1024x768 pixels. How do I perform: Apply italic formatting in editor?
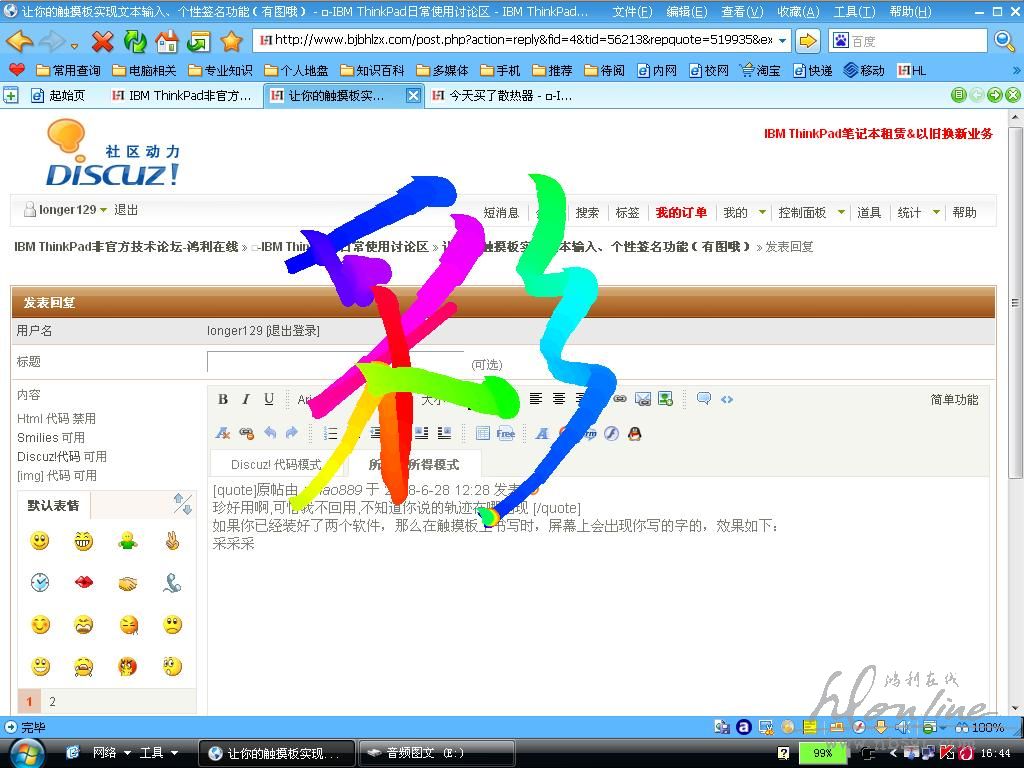246,399
